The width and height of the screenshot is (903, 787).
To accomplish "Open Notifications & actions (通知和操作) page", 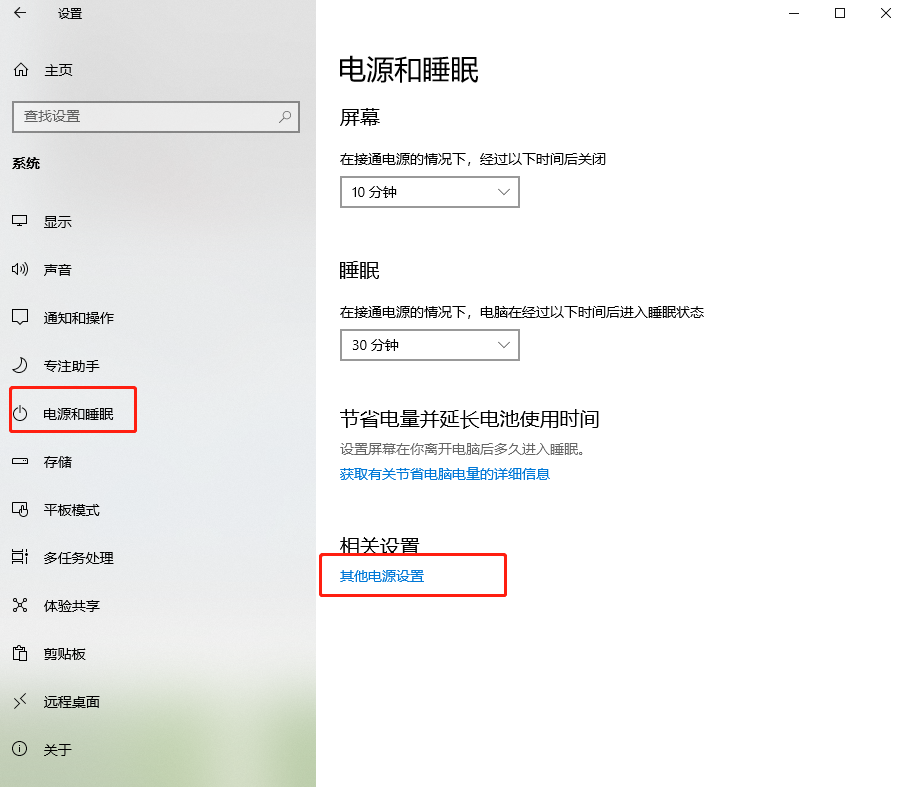I will 78,318.
